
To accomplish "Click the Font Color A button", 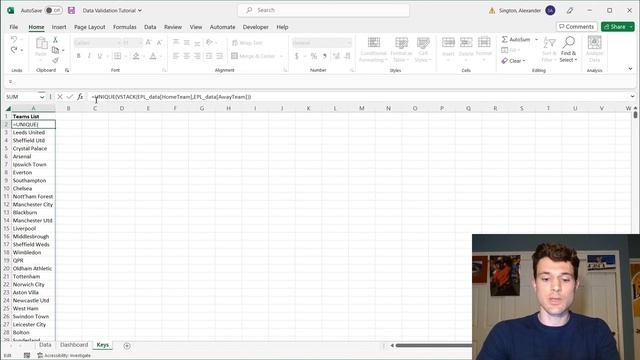I will (x=153, y=56).
